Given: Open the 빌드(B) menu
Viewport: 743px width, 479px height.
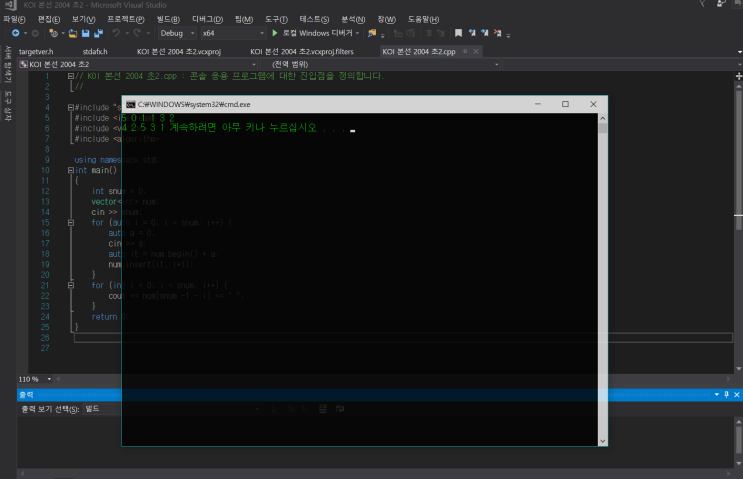Looking at the screenshot, I should click(x=168, y=19).
